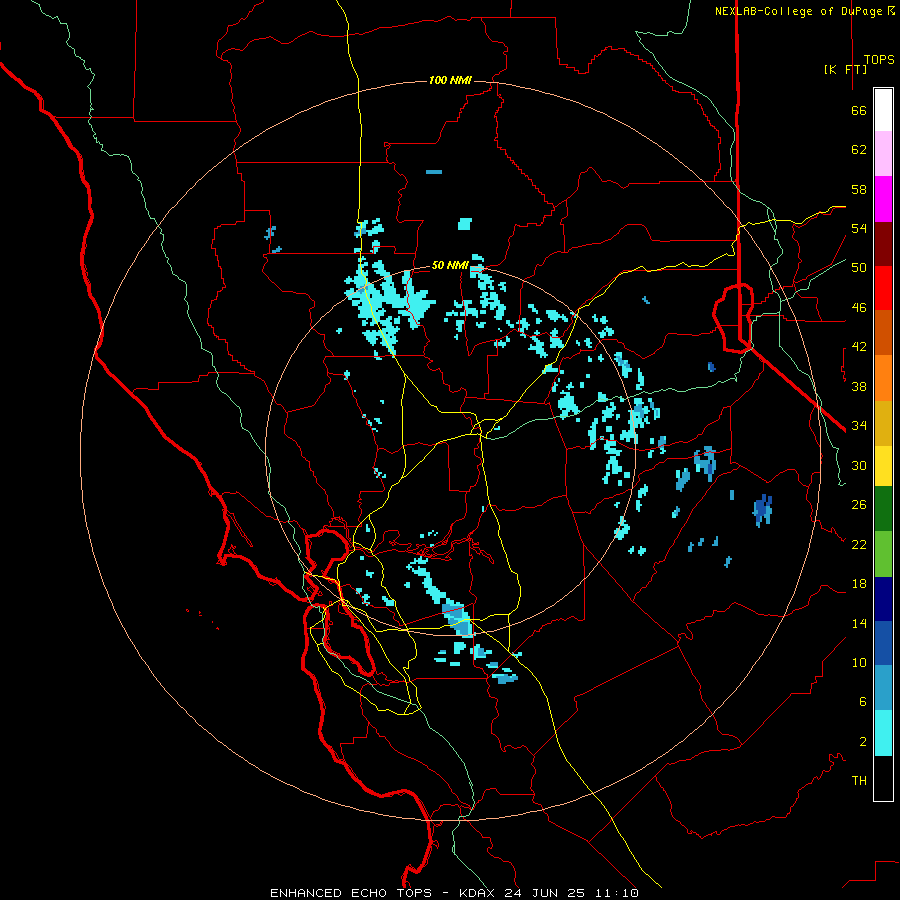Click the legend value 26

(x=859, y=505)
